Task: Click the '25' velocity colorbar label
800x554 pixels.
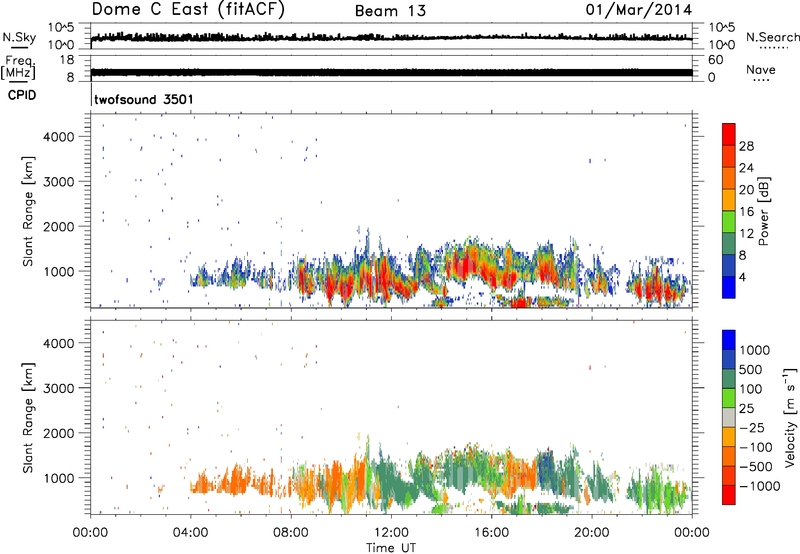Action: click(746, 409)
